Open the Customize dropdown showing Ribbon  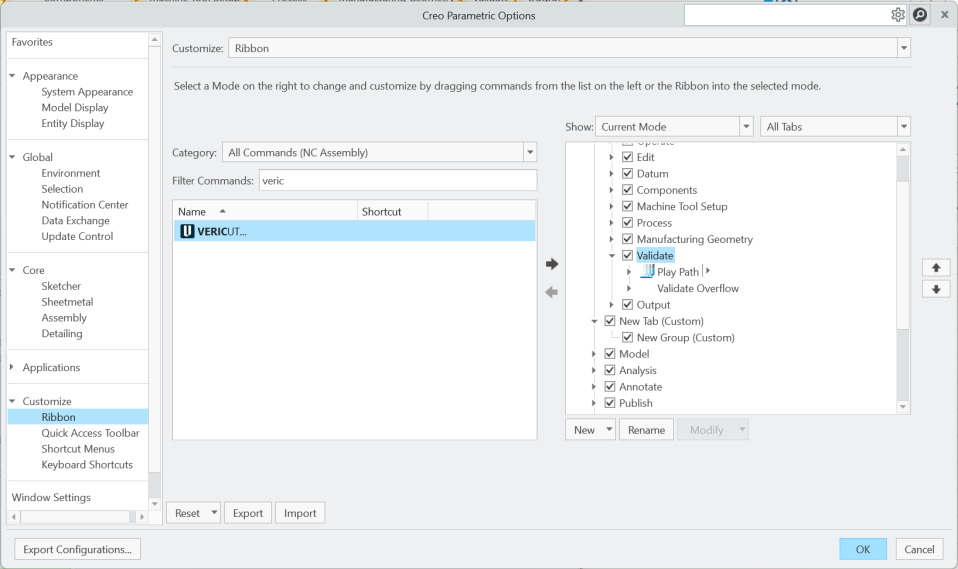pos(904,48)
